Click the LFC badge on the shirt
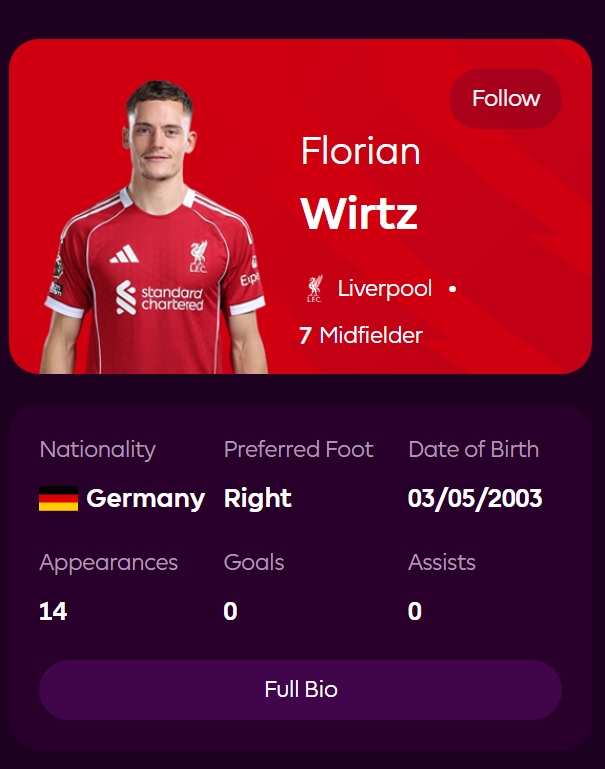The width and height of the screenshot is (605, 769). click(x=197, y=256)
